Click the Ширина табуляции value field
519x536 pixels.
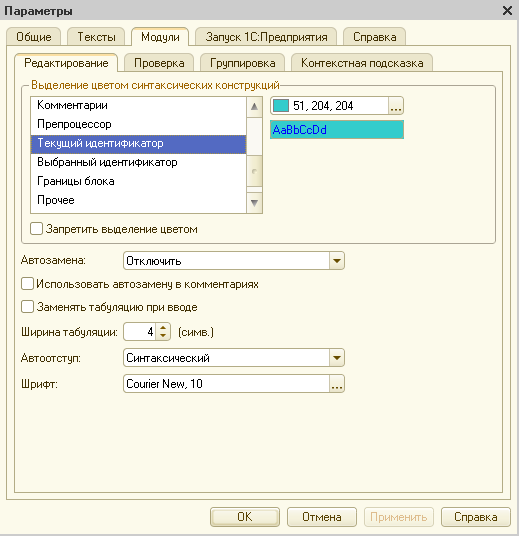point(139,332)
